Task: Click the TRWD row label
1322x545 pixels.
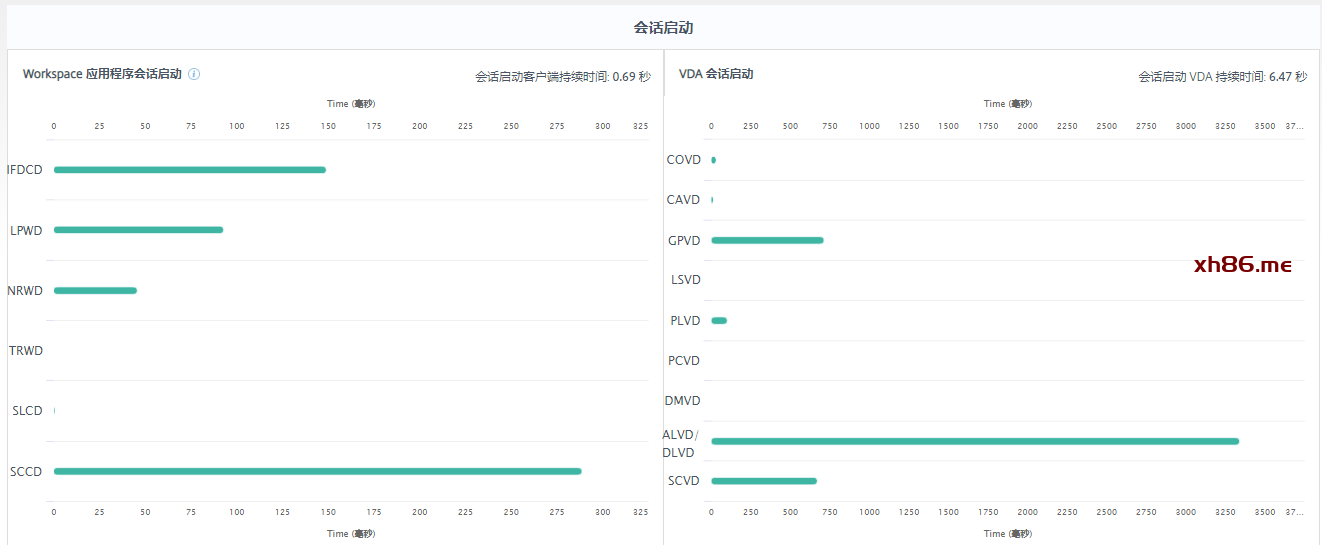Action: pos(26,351)
